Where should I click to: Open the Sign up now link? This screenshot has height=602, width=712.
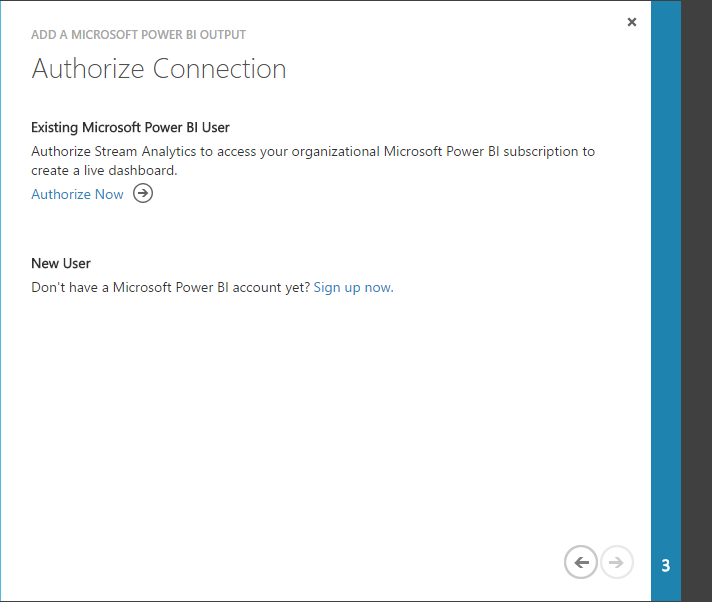click(353, 287)
